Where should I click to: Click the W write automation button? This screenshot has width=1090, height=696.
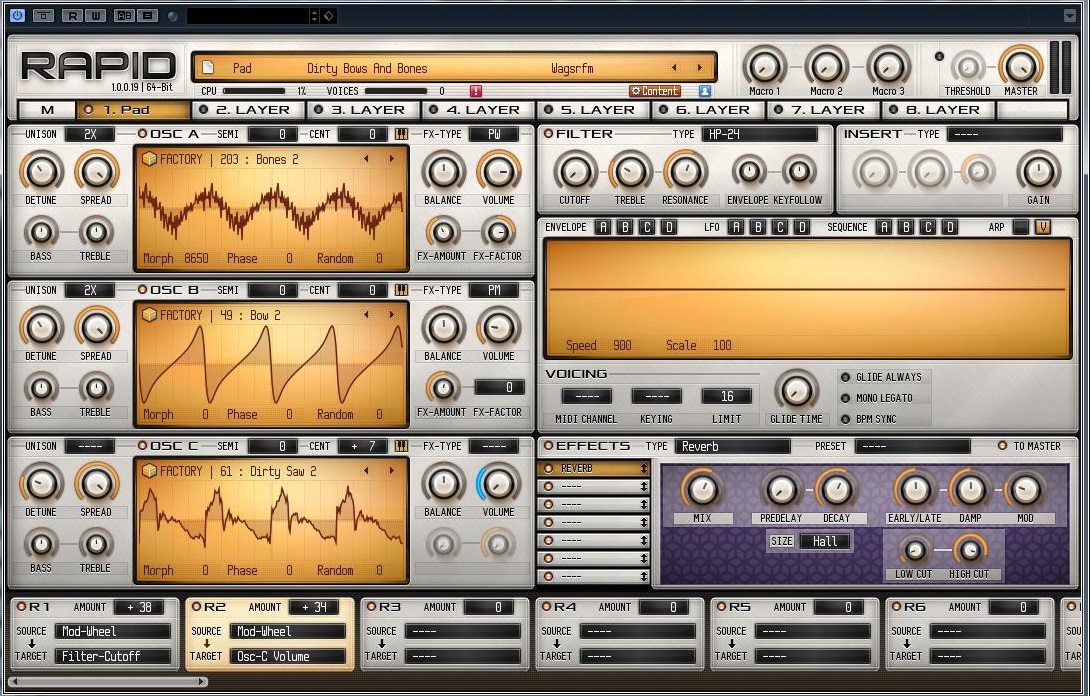coord(95,15)
